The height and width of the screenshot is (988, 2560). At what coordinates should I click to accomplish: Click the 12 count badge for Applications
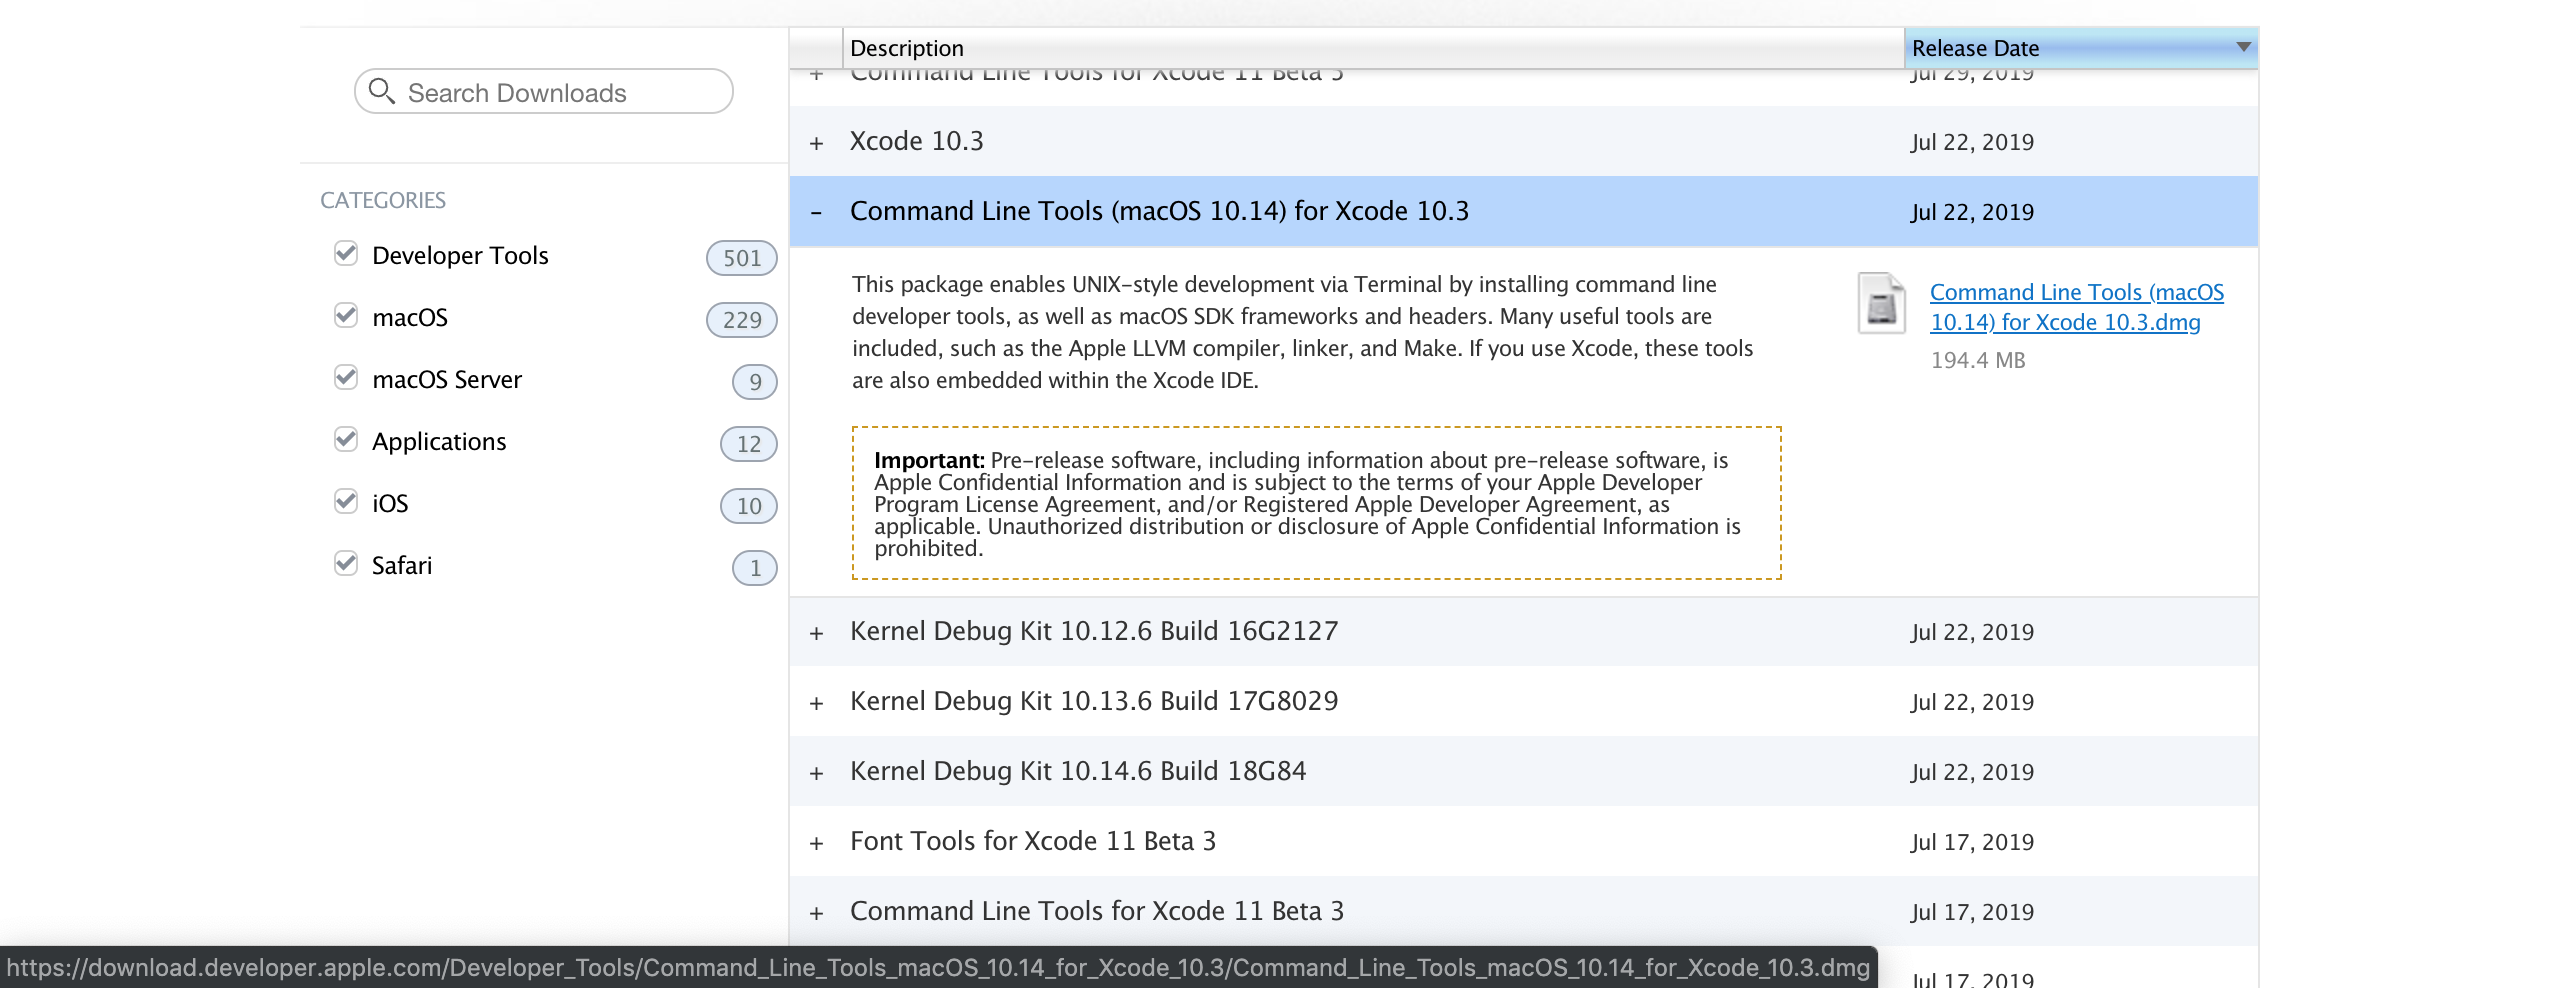[x=748, y=444]
